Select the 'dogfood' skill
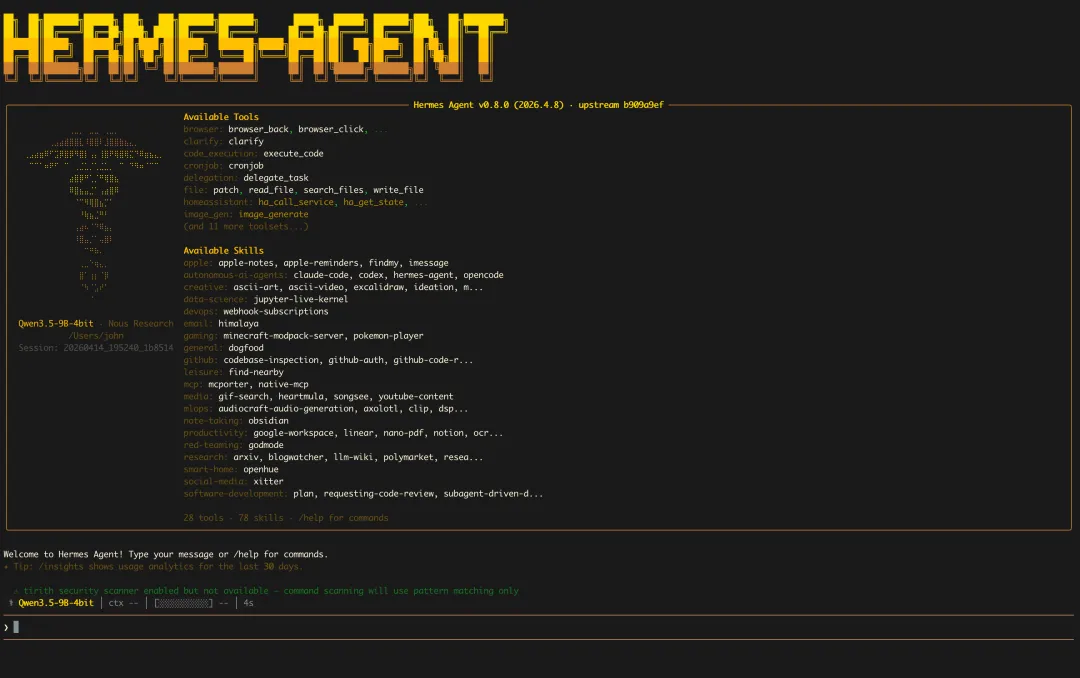 tap(246, 348)
